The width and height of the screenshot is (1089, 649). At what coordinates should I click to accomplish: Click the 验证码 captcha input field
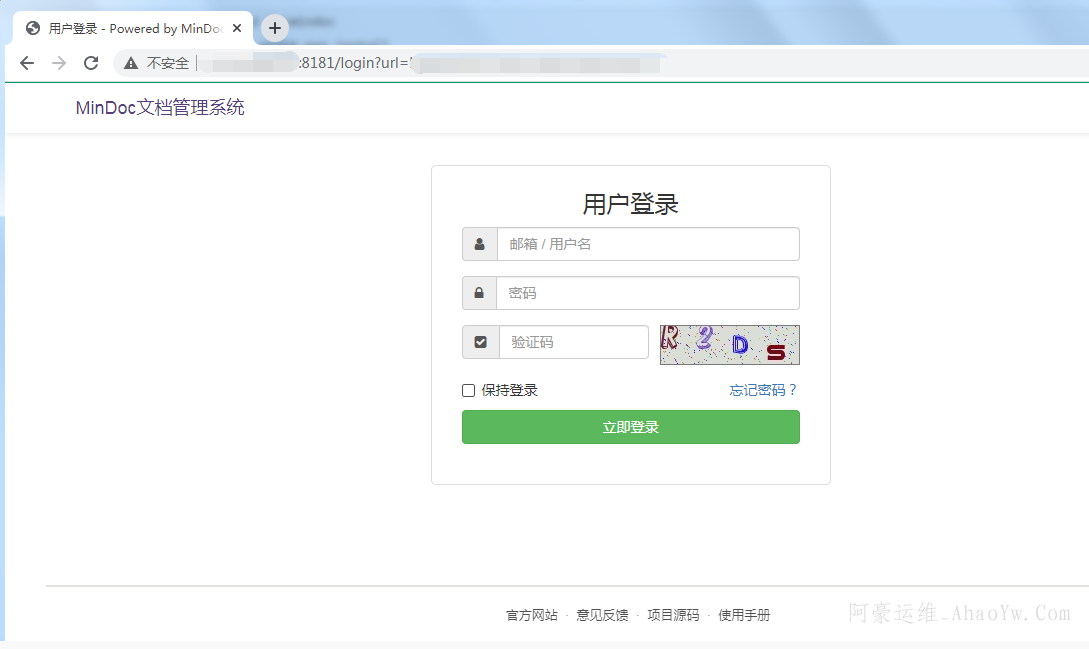pyautogui.click(x=573, y=342)
